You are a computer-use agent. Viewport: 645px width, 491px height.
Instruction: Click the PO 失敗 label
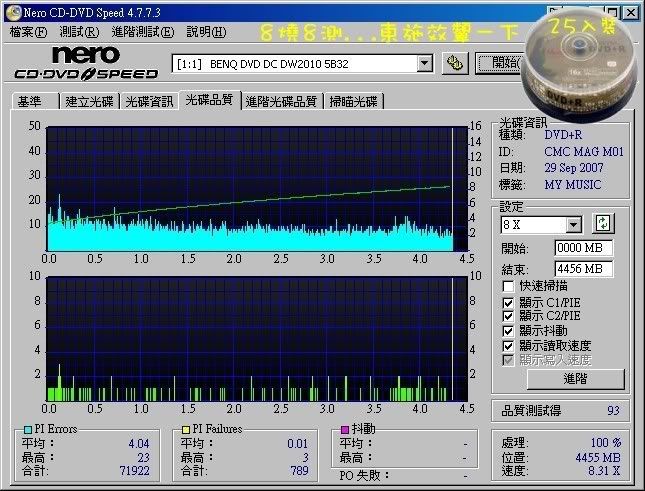[364, 476]
